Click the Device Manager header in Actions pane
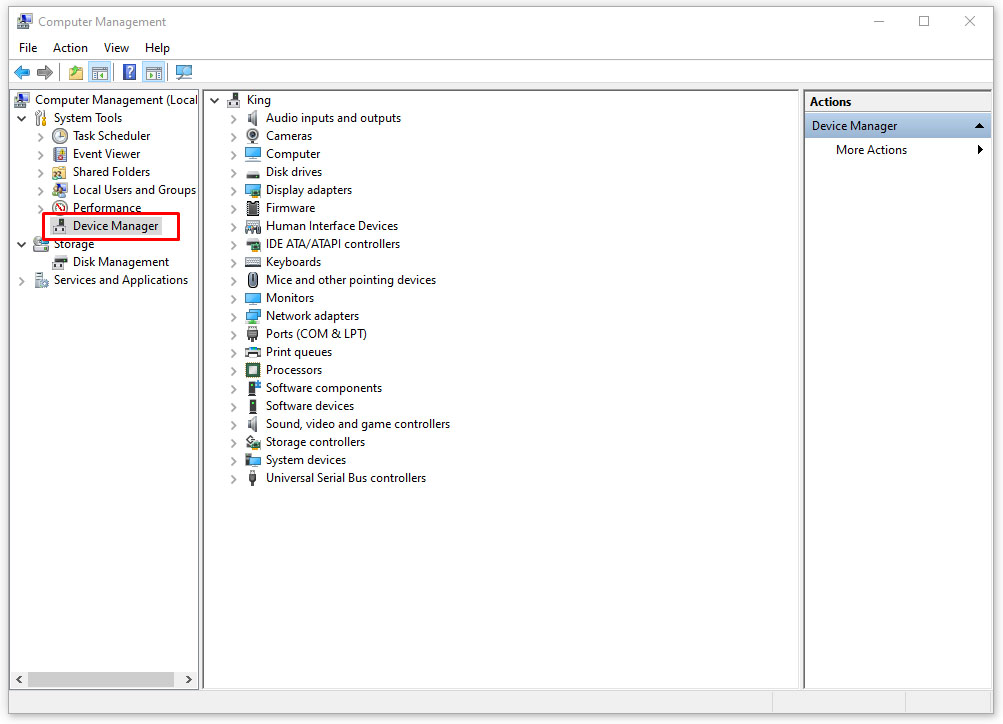The width and height of the screenshot is (1003, 724). pyautogui.click(x=897, y=126)
